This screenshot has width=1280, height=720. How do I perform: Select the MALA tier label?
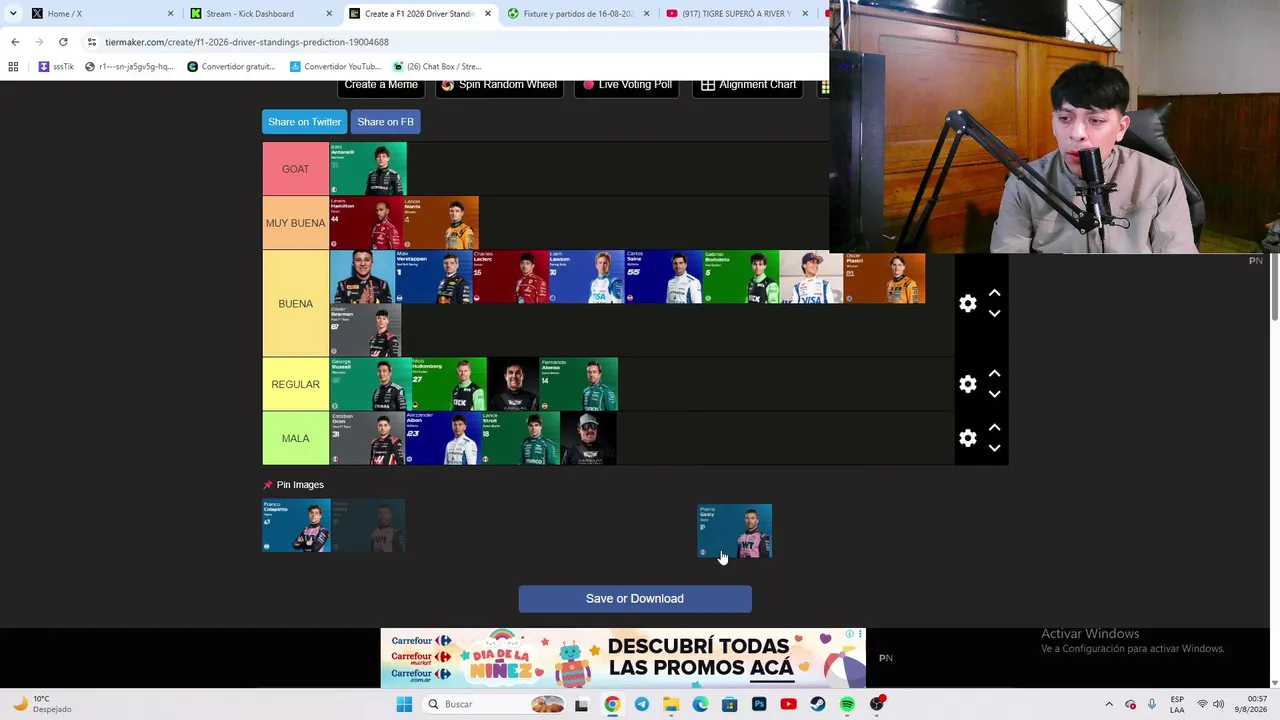point(295,438)
